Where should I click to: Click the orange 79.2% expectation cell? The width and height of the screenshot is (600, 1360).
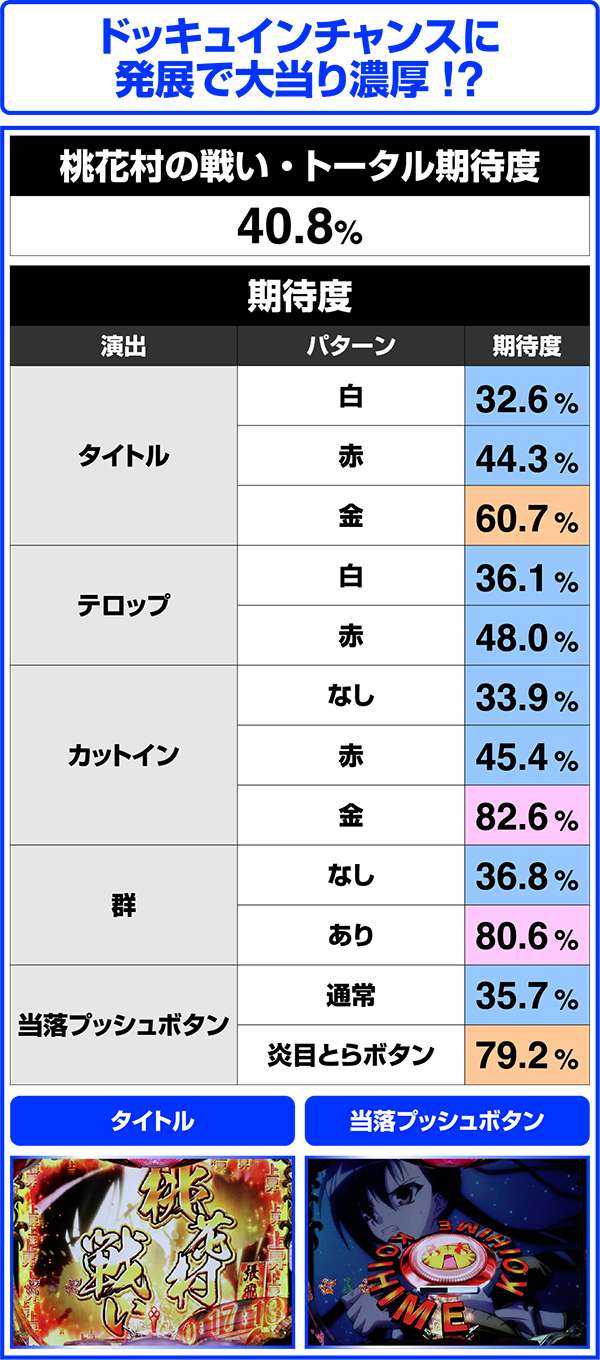tap(527, 1056)
